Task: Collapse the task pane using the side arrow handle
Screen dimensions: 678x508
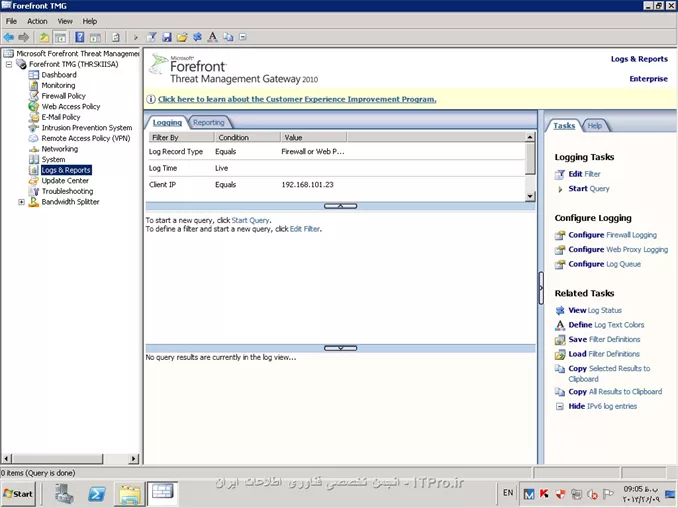Action: (541, 288)
